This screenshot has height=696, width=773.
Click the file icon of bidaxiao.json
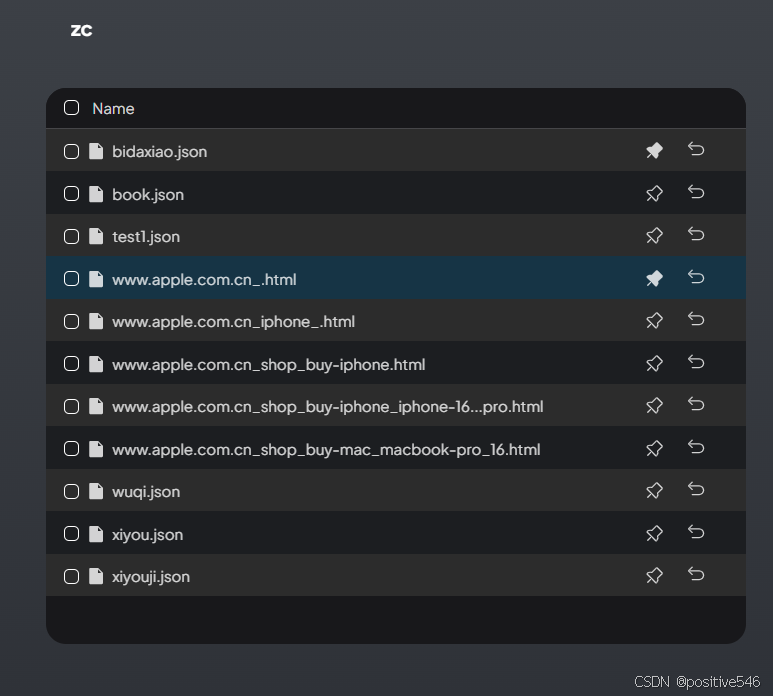(96, 151)
